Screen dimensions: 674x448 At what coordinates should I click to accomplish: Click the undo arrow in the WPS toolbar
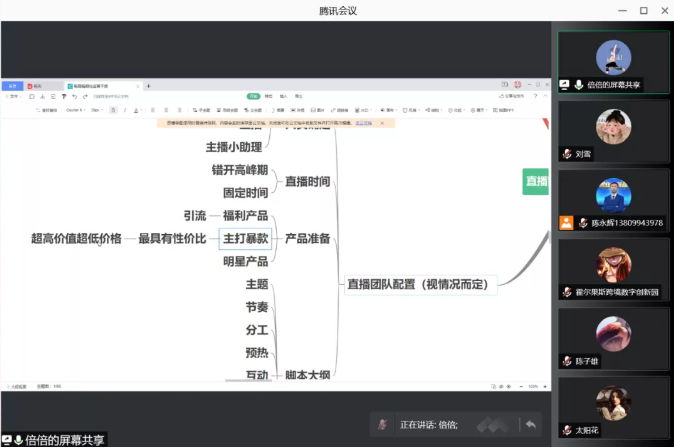tap(74, 96)
